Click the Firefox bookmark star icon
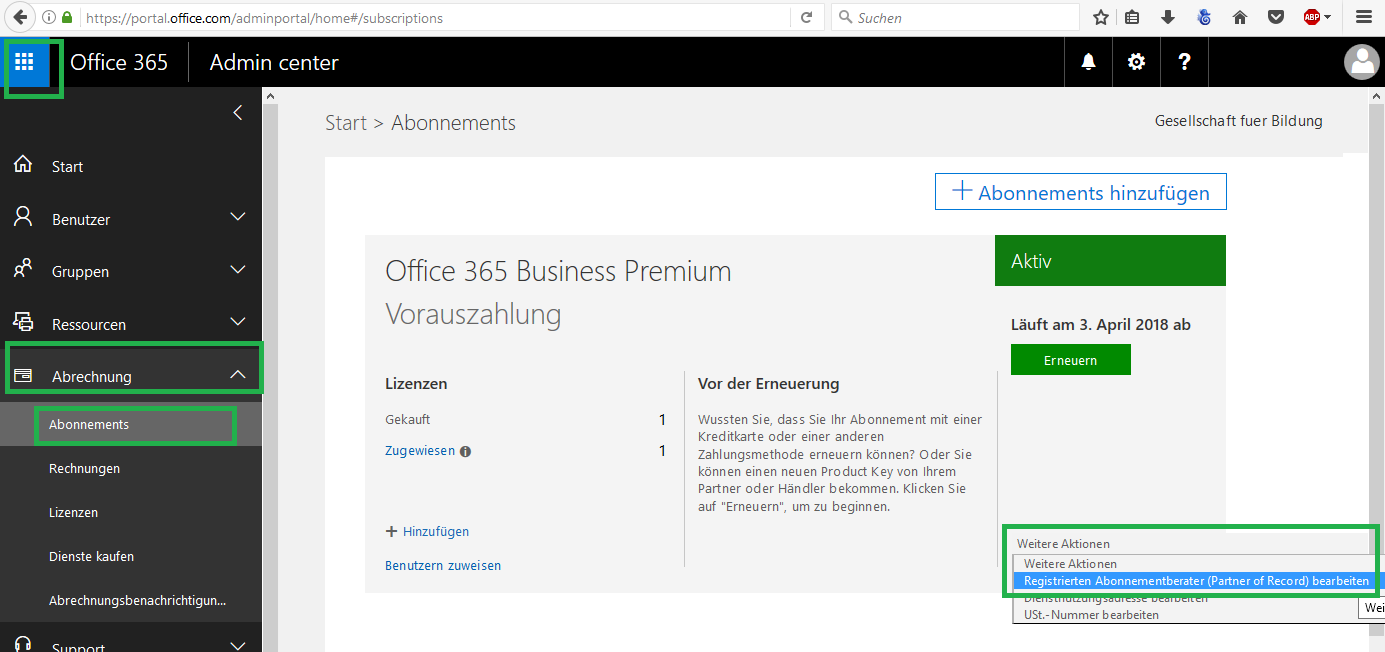1385x652 pixels. click(1101, 17)
